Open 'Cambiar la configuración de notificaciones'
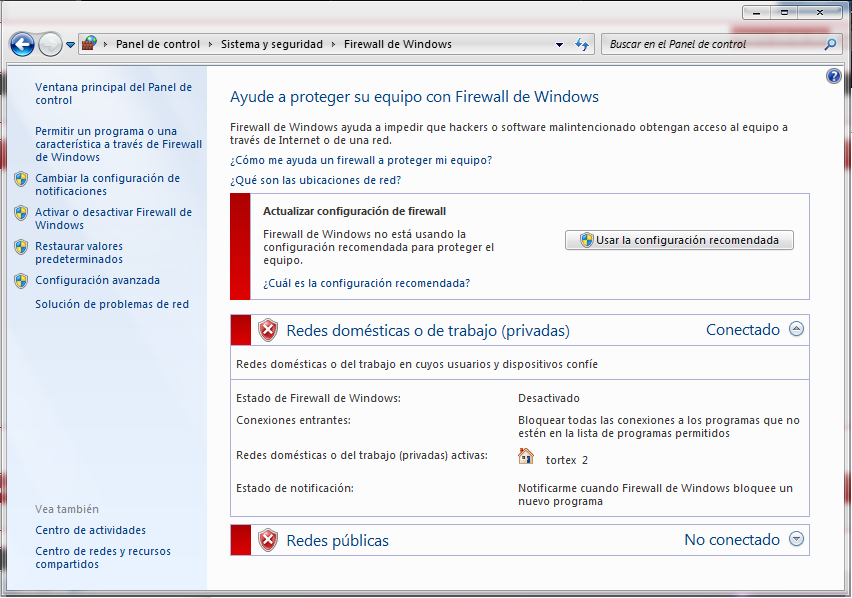 click(108, 185)
